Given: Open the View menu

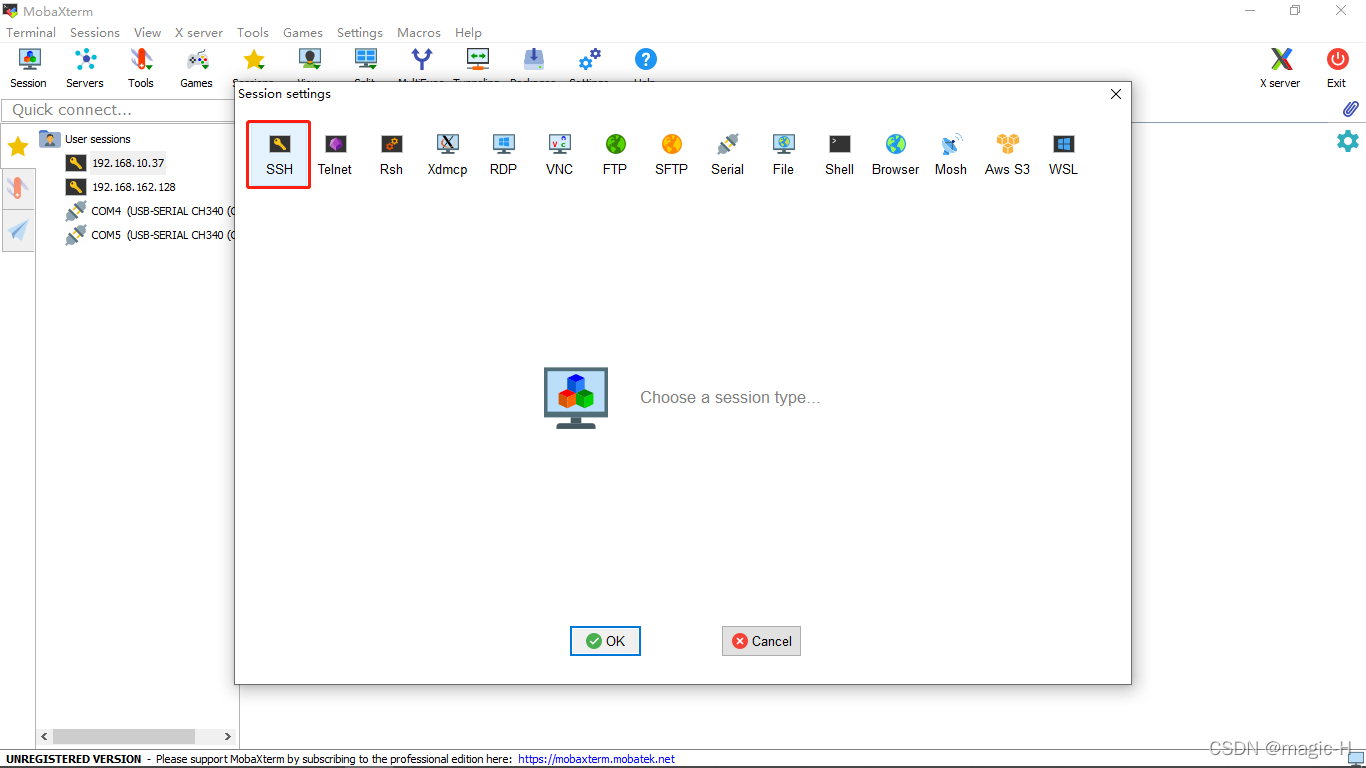Looking at the screenshot, I should click(147, 32).
